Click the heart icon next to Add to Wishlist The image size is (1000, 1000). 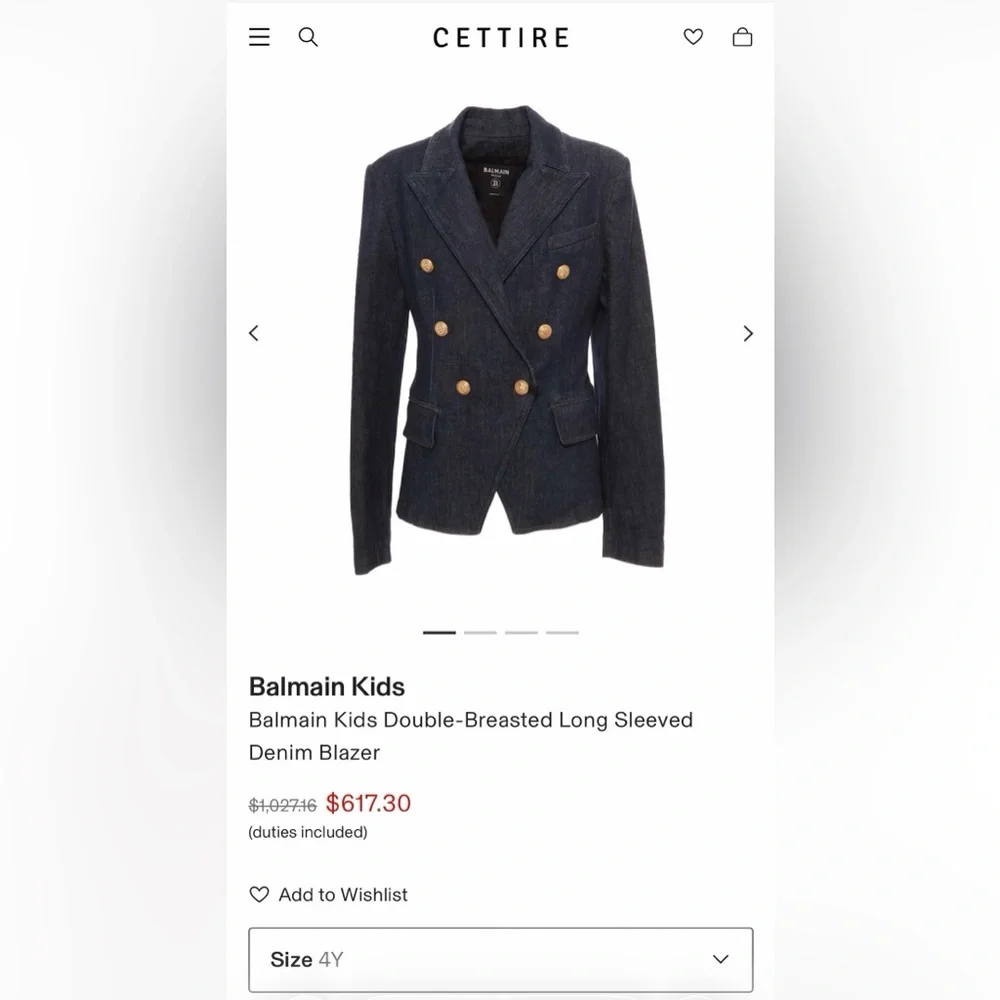point(259,894)
